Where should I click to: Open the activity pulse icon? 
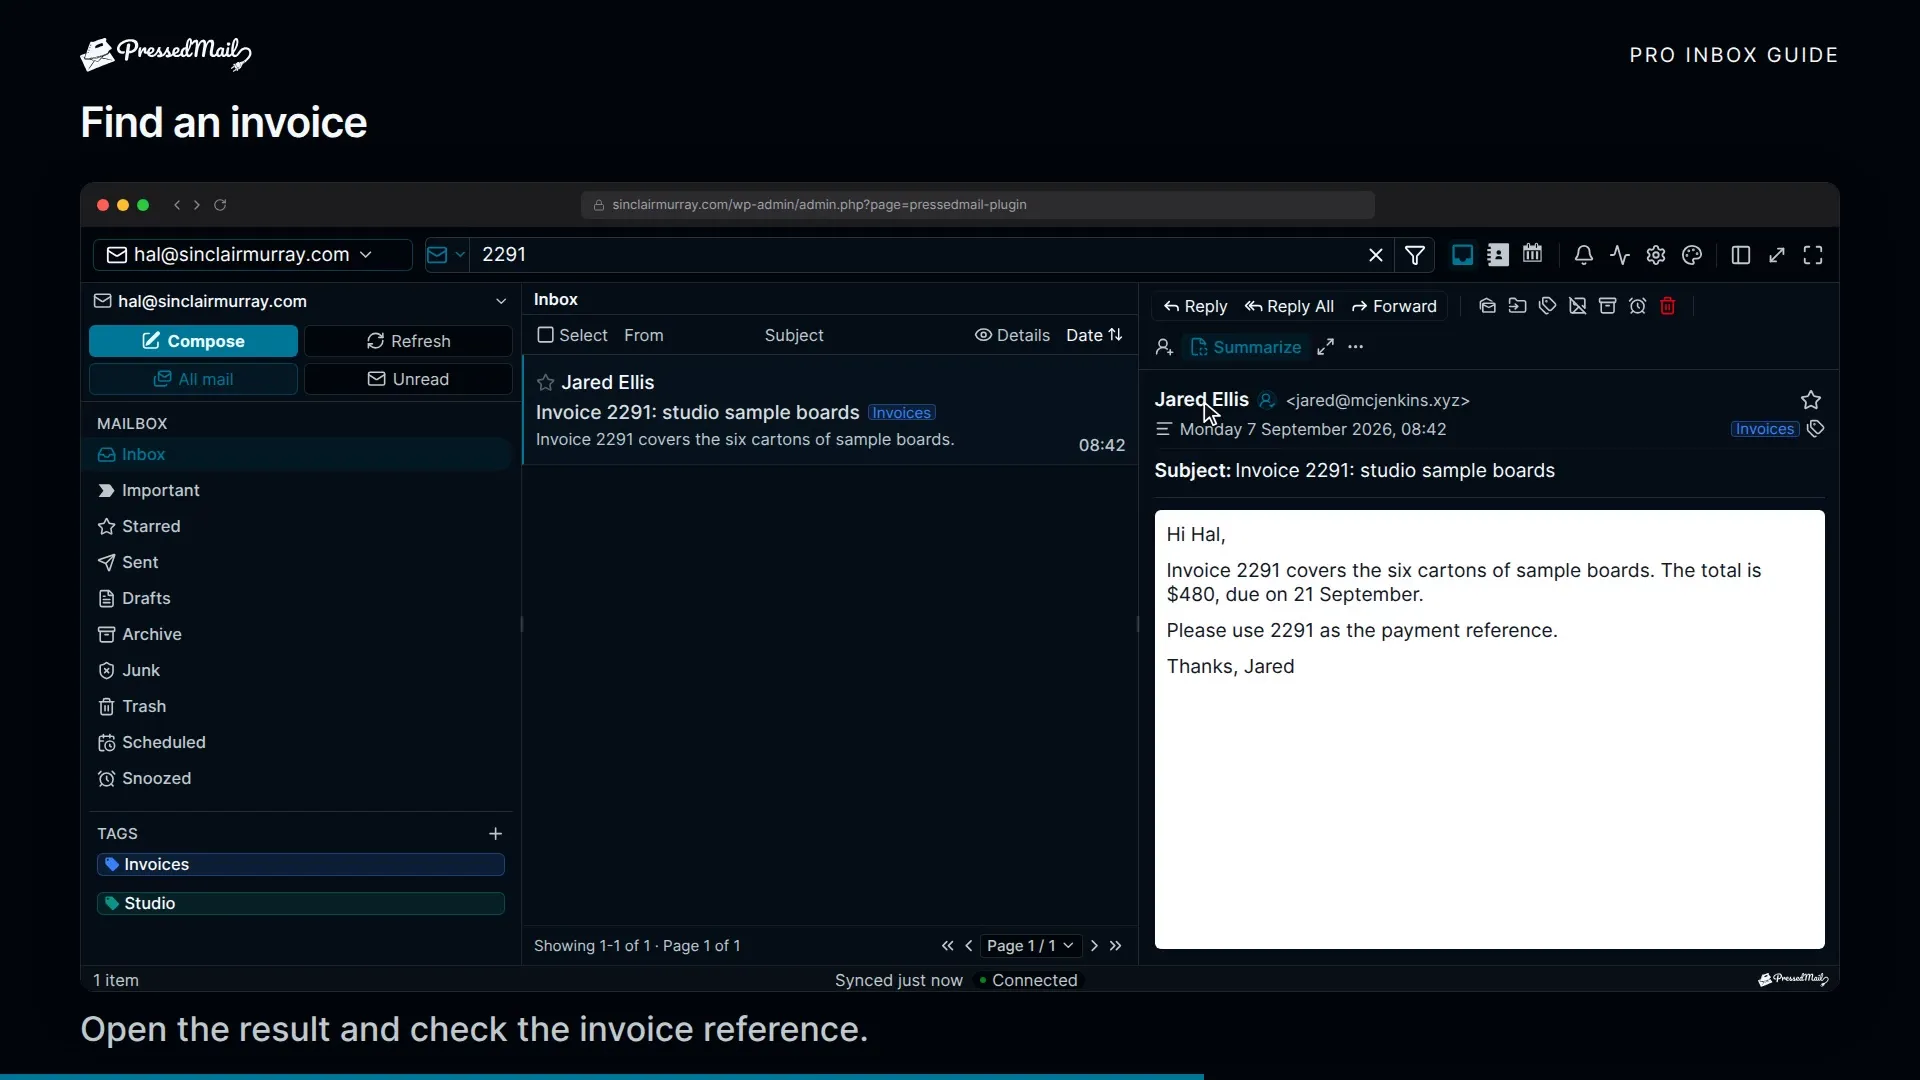[1620, 255]
